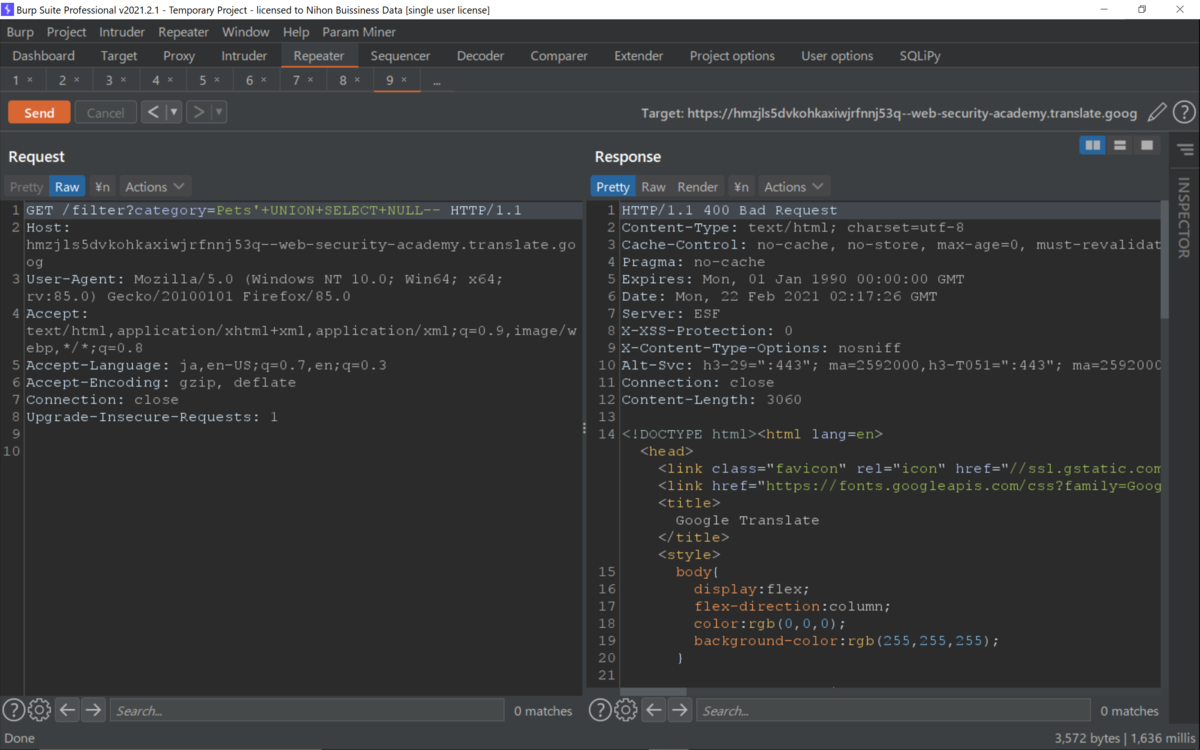
Task: Edit target with the pencil icon
Action: pyautogui.click(x=1157, y=113)
